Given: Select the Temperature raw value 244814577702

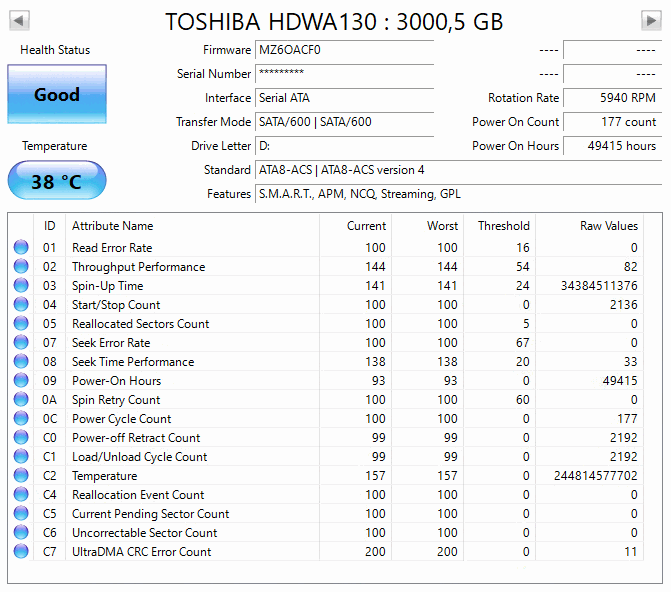Looking at the screenshot, I should [x=596, y=476].
